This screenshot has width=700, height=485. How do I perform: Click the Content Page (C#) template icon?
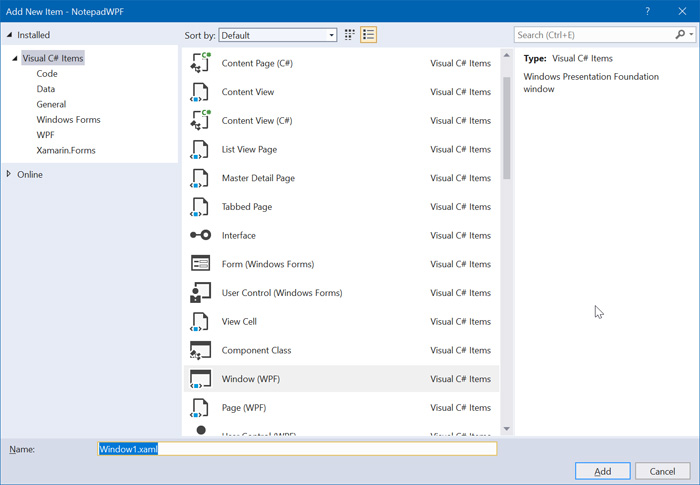(x=200, y=63)
